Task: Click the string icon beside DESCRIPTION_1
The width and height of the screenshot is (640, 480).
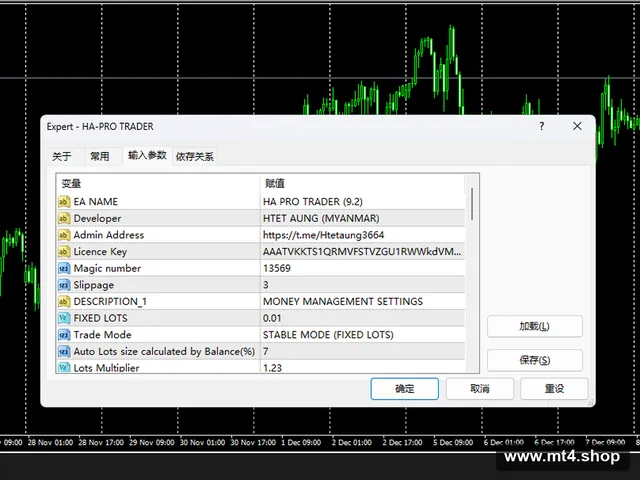Action: 64,302
